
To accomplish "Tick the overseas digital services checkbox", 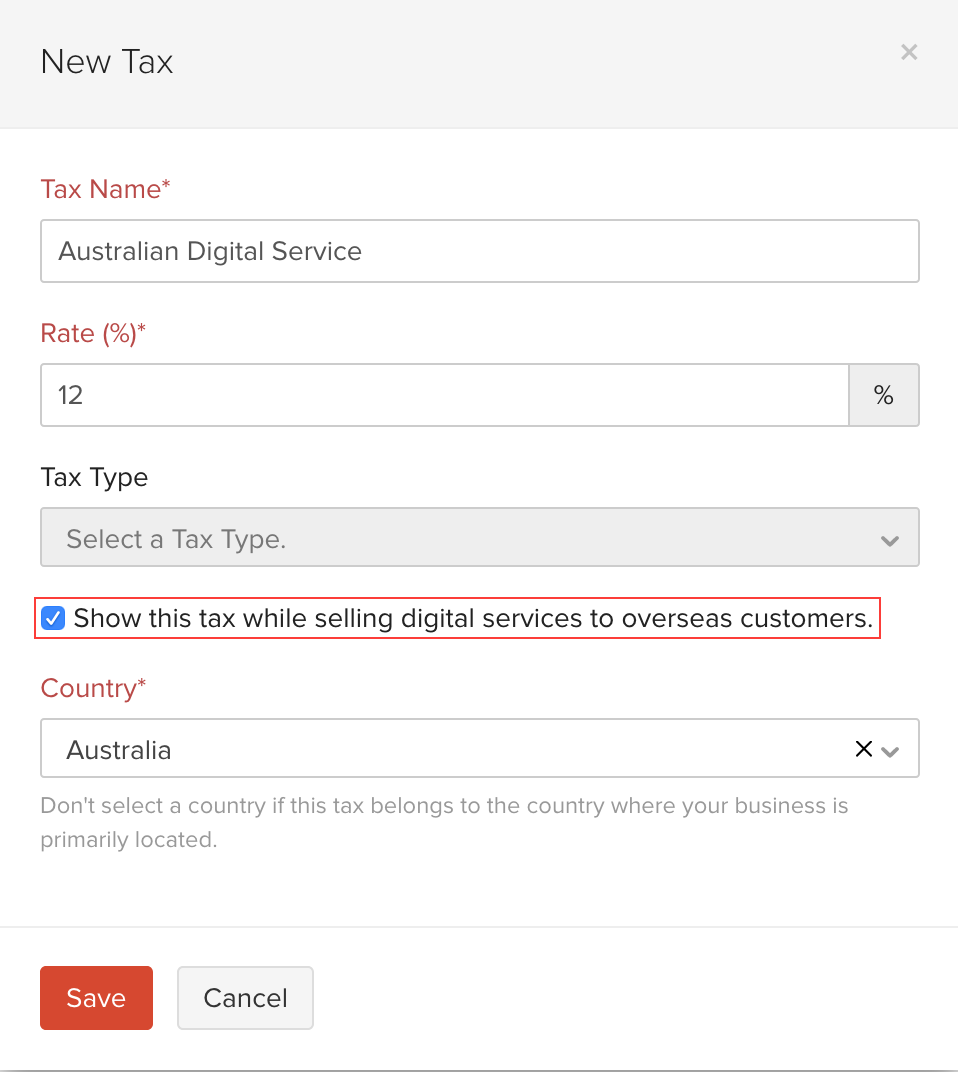I will point(54,619).
